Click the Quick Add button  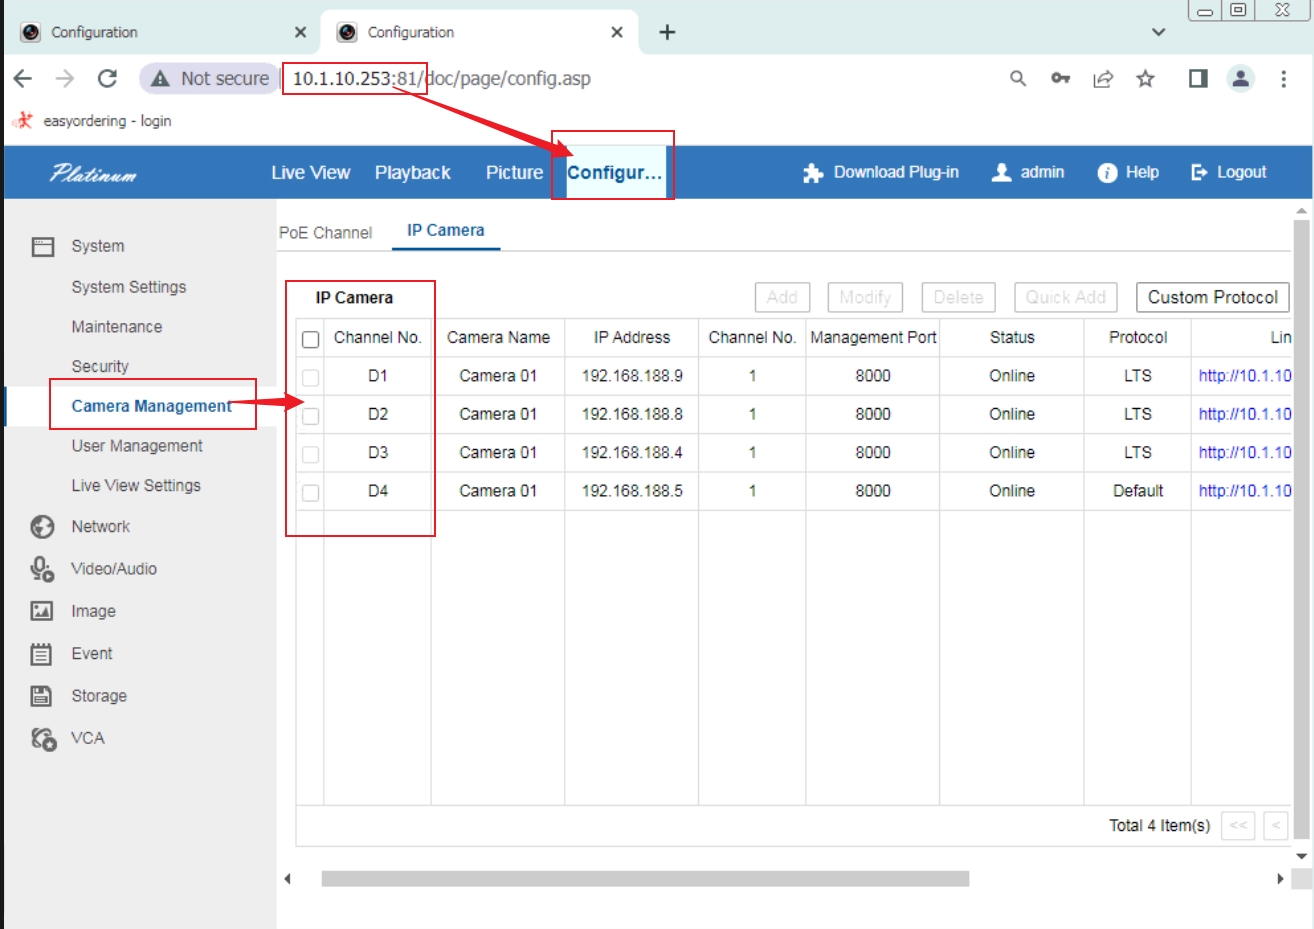1065,297
